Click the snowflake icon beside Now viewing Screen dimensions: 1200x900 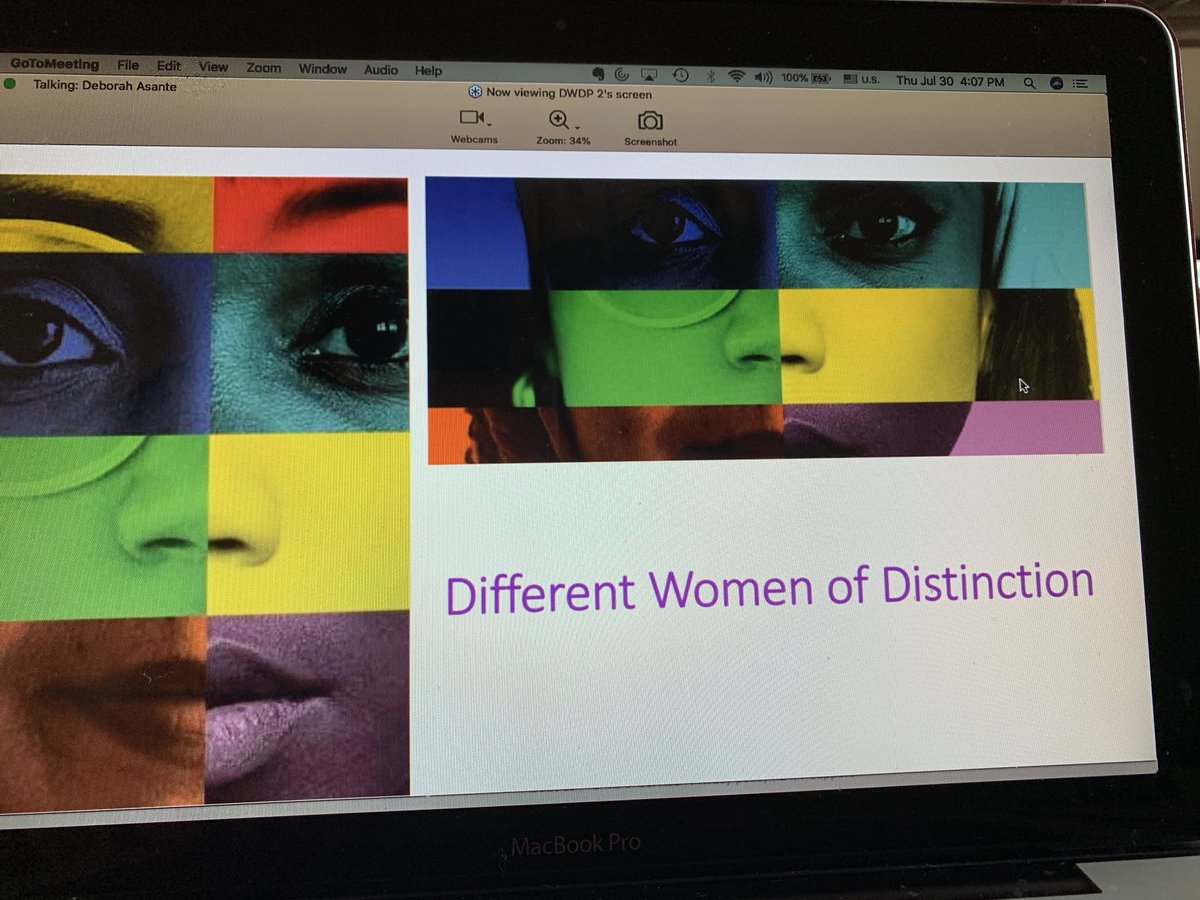pos(475,92)
